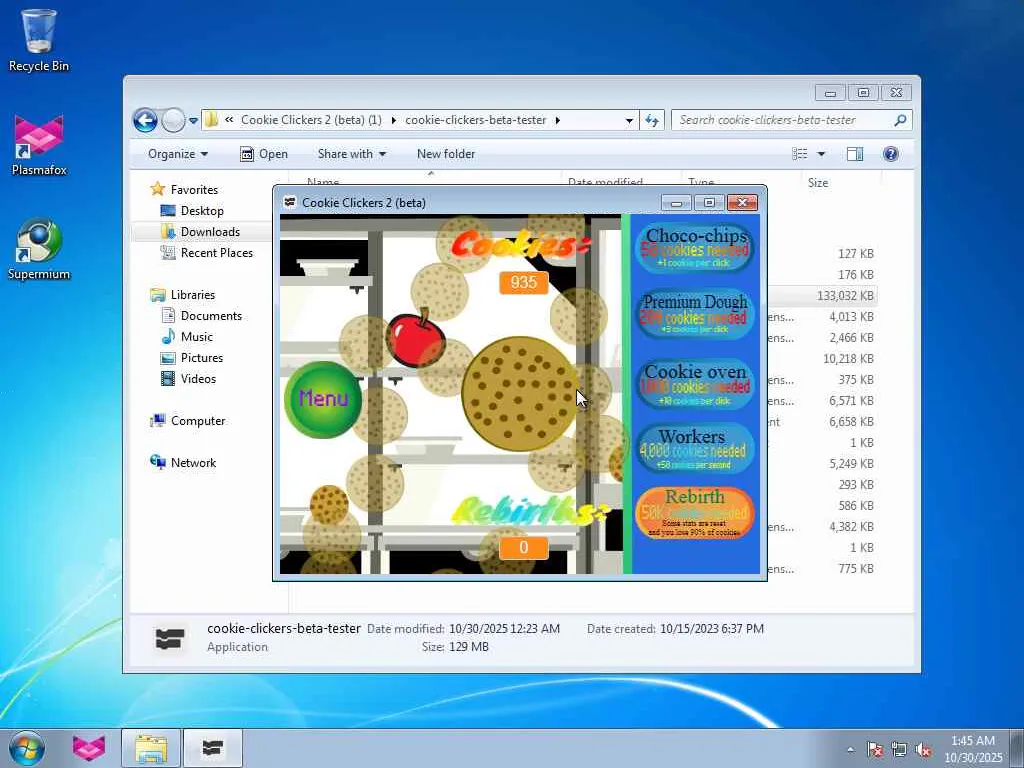Image resolution: width=1024 pixels, height=768 pixels.
Task: Open recent locations dropdown arrow
Action: point(193,121)
